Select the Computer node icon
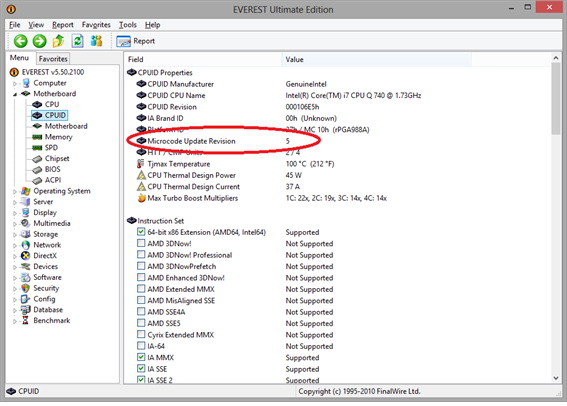 26,83
